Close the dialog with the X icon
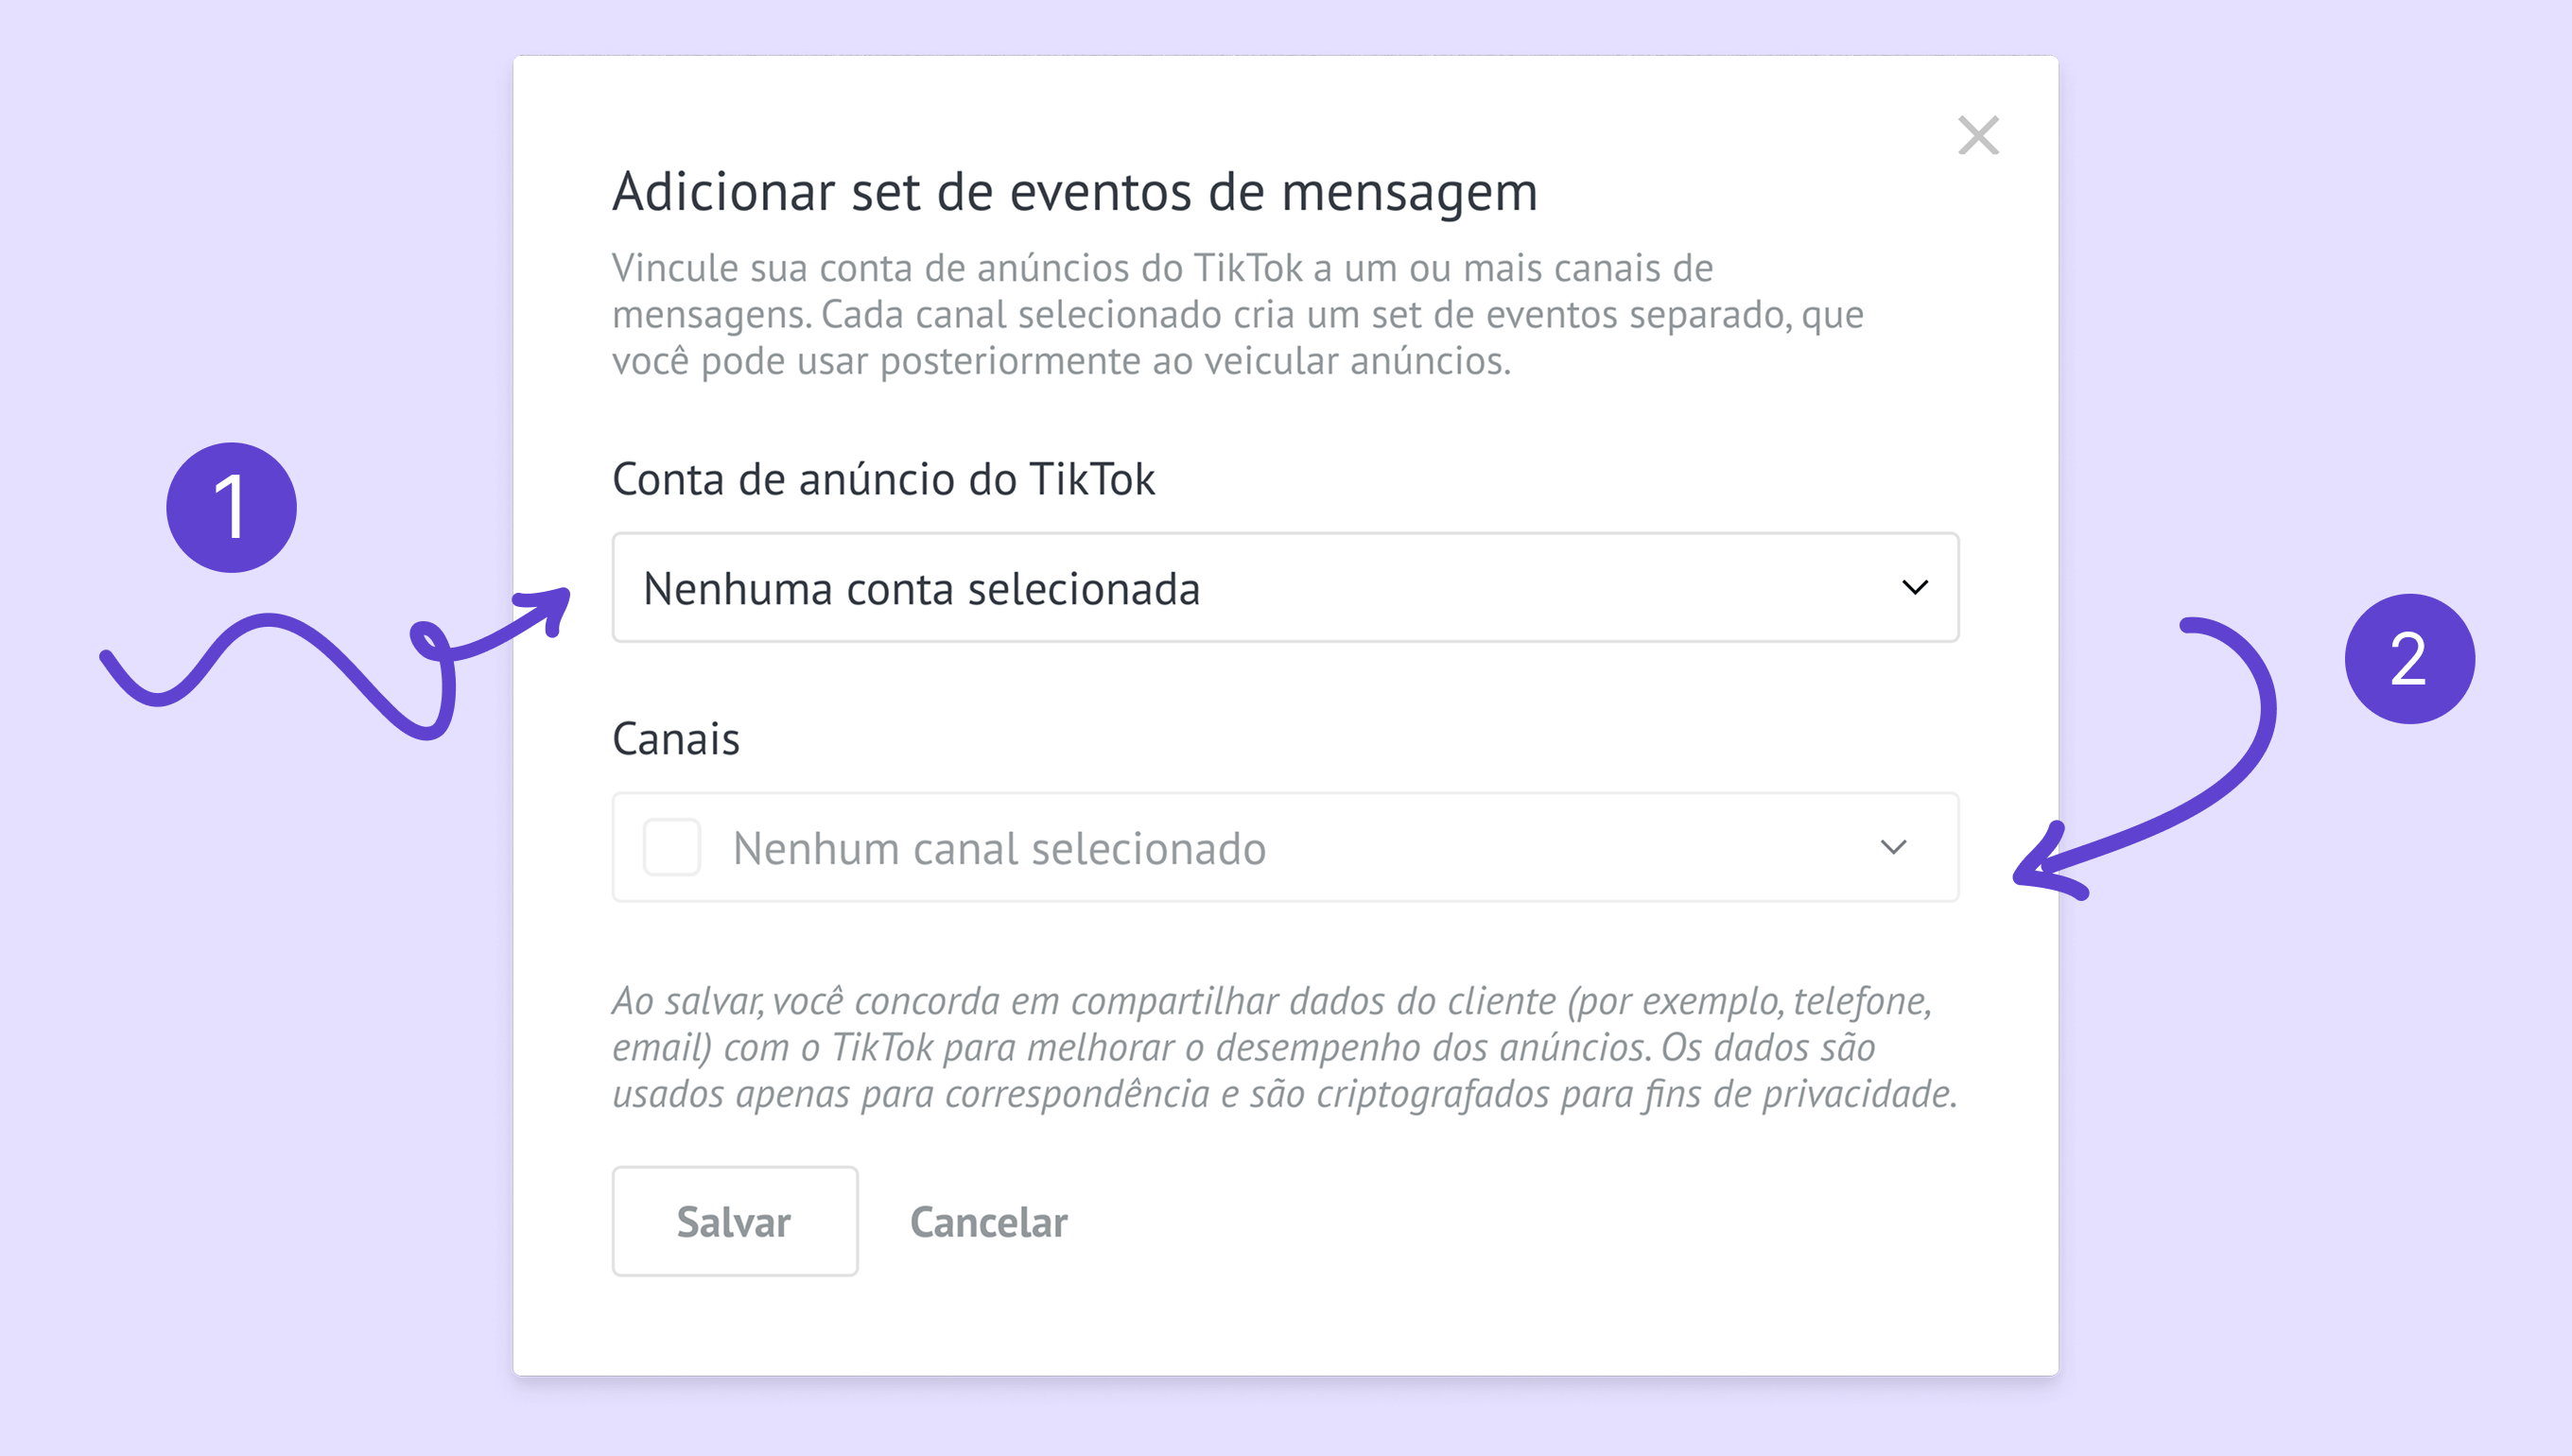This screenshot has height=1456, width=2572. [1977, 136]
